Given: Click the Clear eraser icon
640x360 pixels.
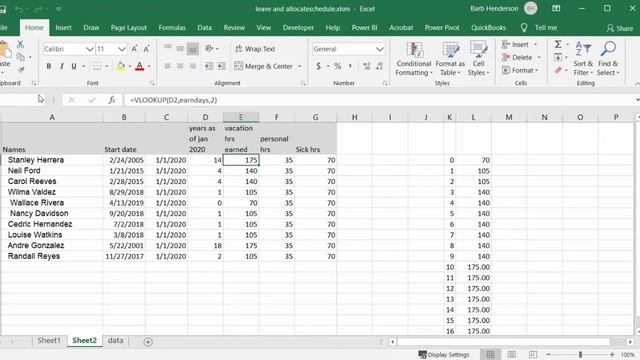Looking at the screenshot, I should pos(558,71).
